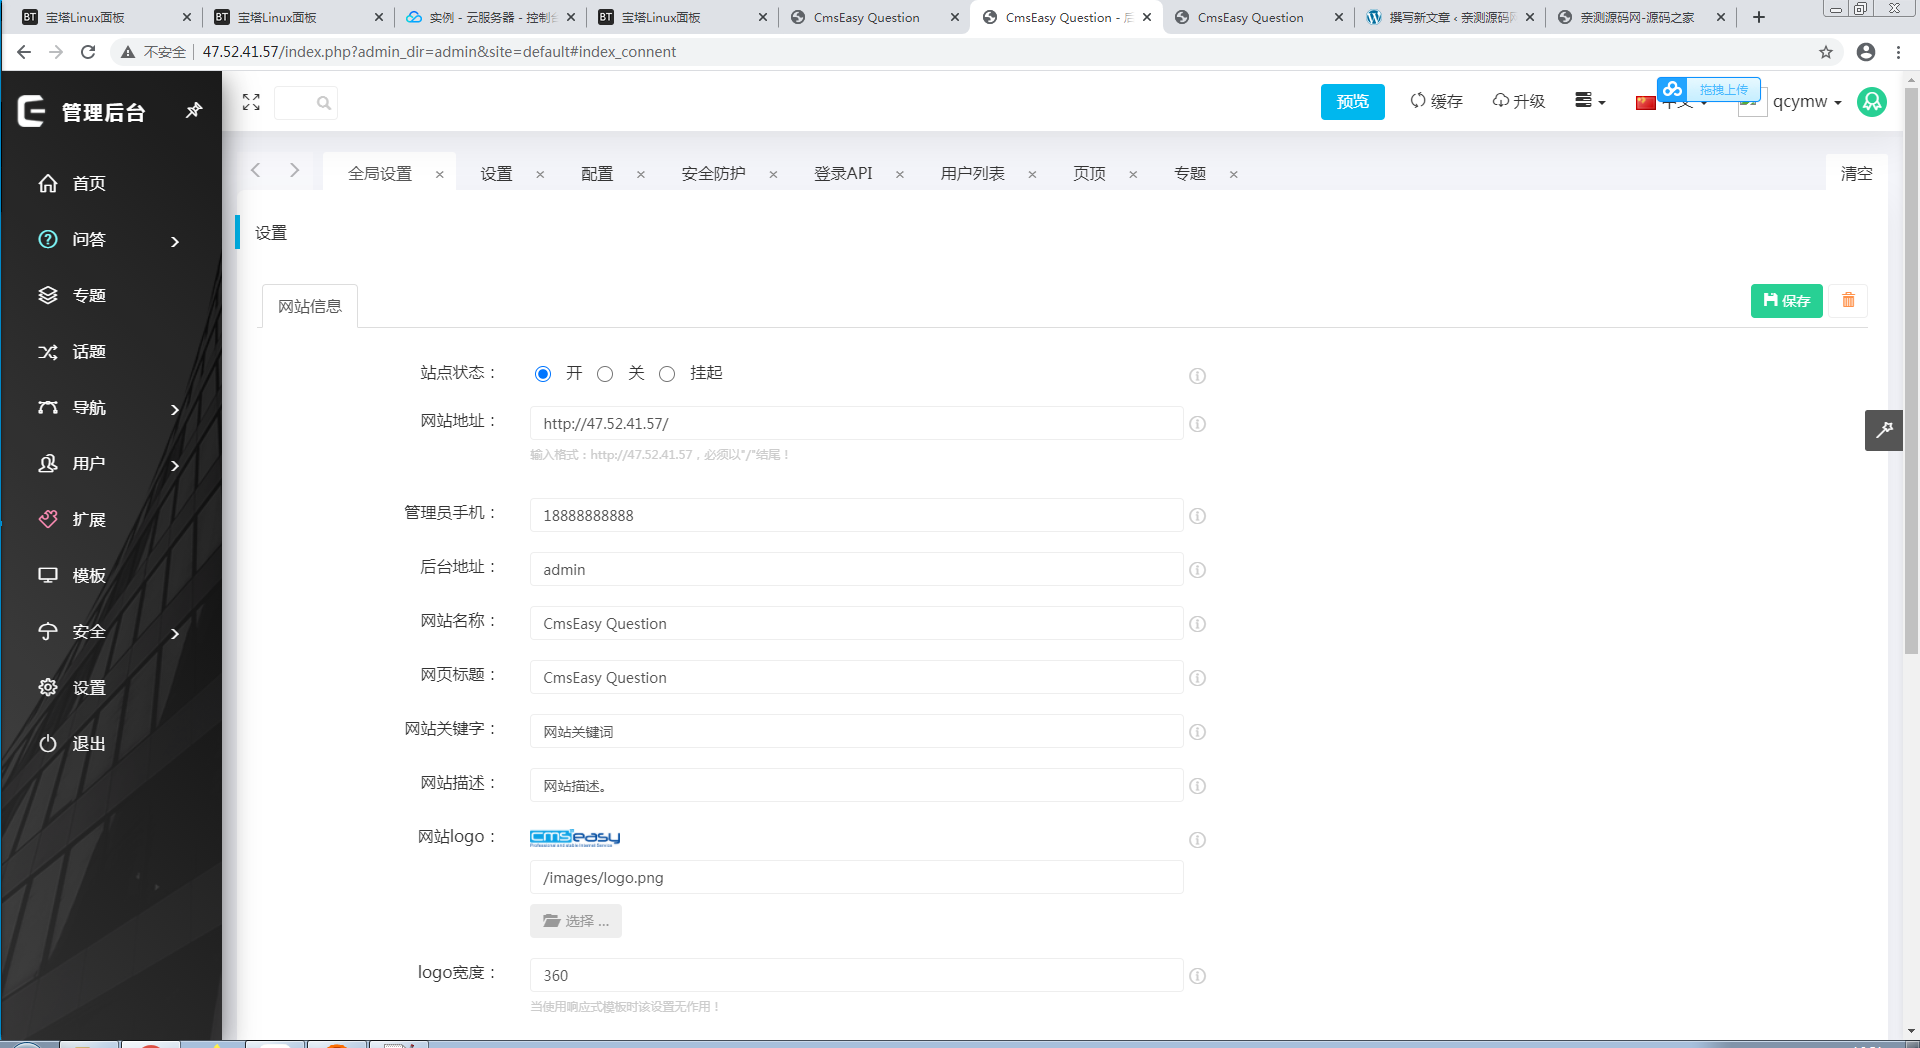The width and height of the screenshot is (1920, 1048).
Task: Switch to the 配置 tab
Action: (x=597, y=173)
